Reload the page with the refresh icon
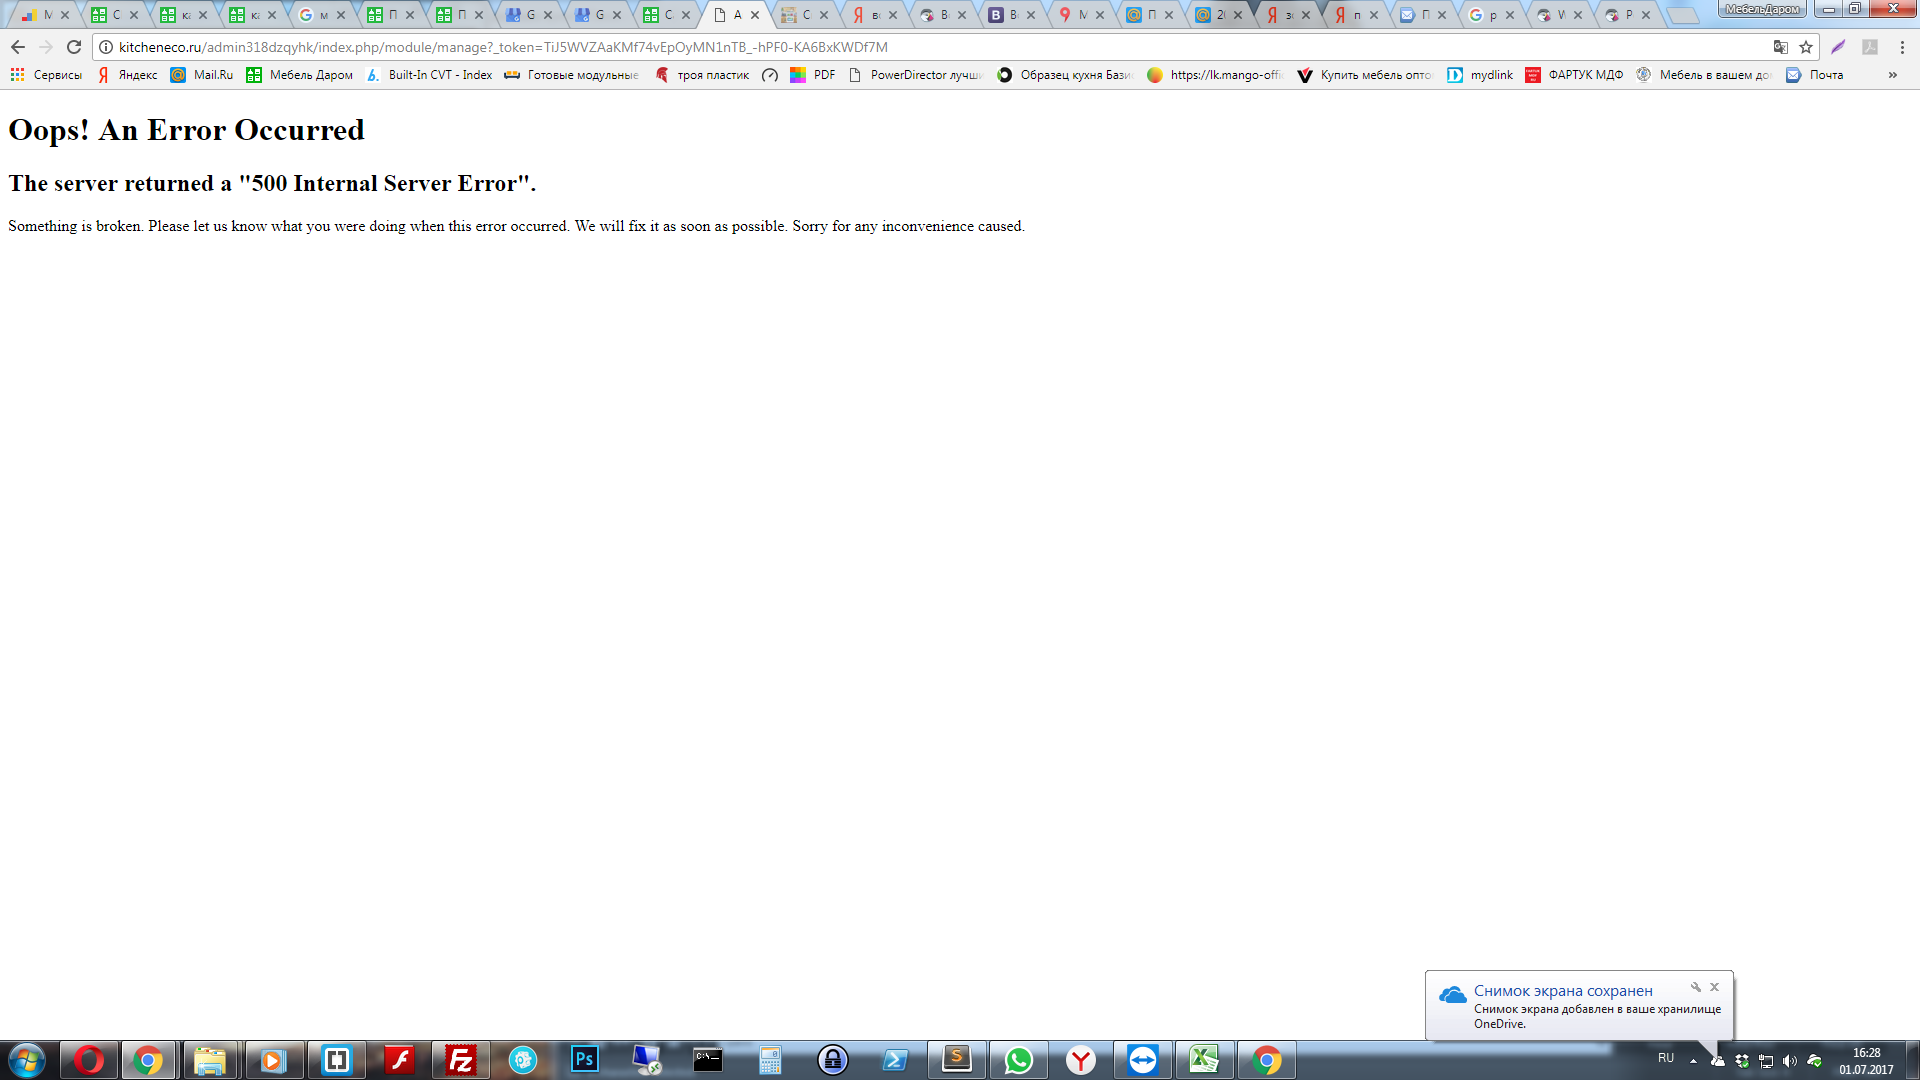The width and height of the screenshot is (1920, 1080). tap(74, 47)
